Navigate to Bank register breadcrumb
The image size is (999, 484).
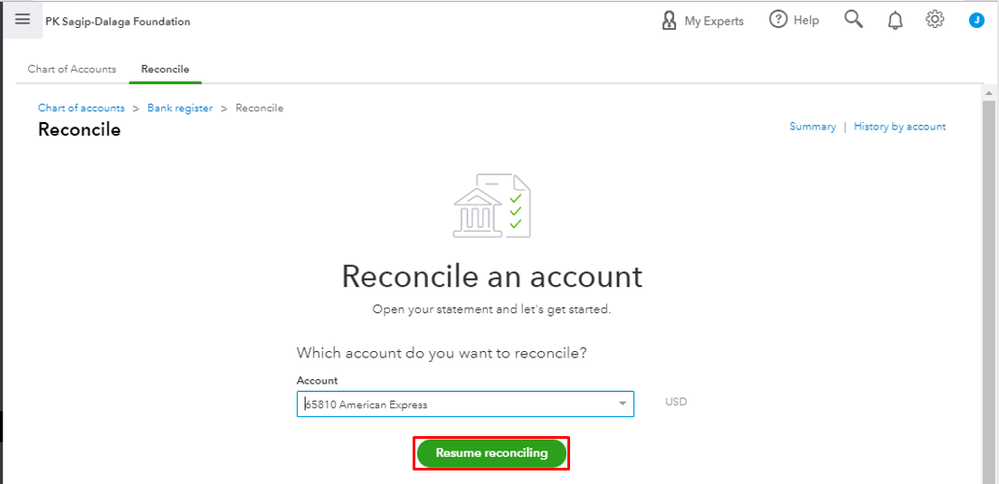tap(180, 108)
